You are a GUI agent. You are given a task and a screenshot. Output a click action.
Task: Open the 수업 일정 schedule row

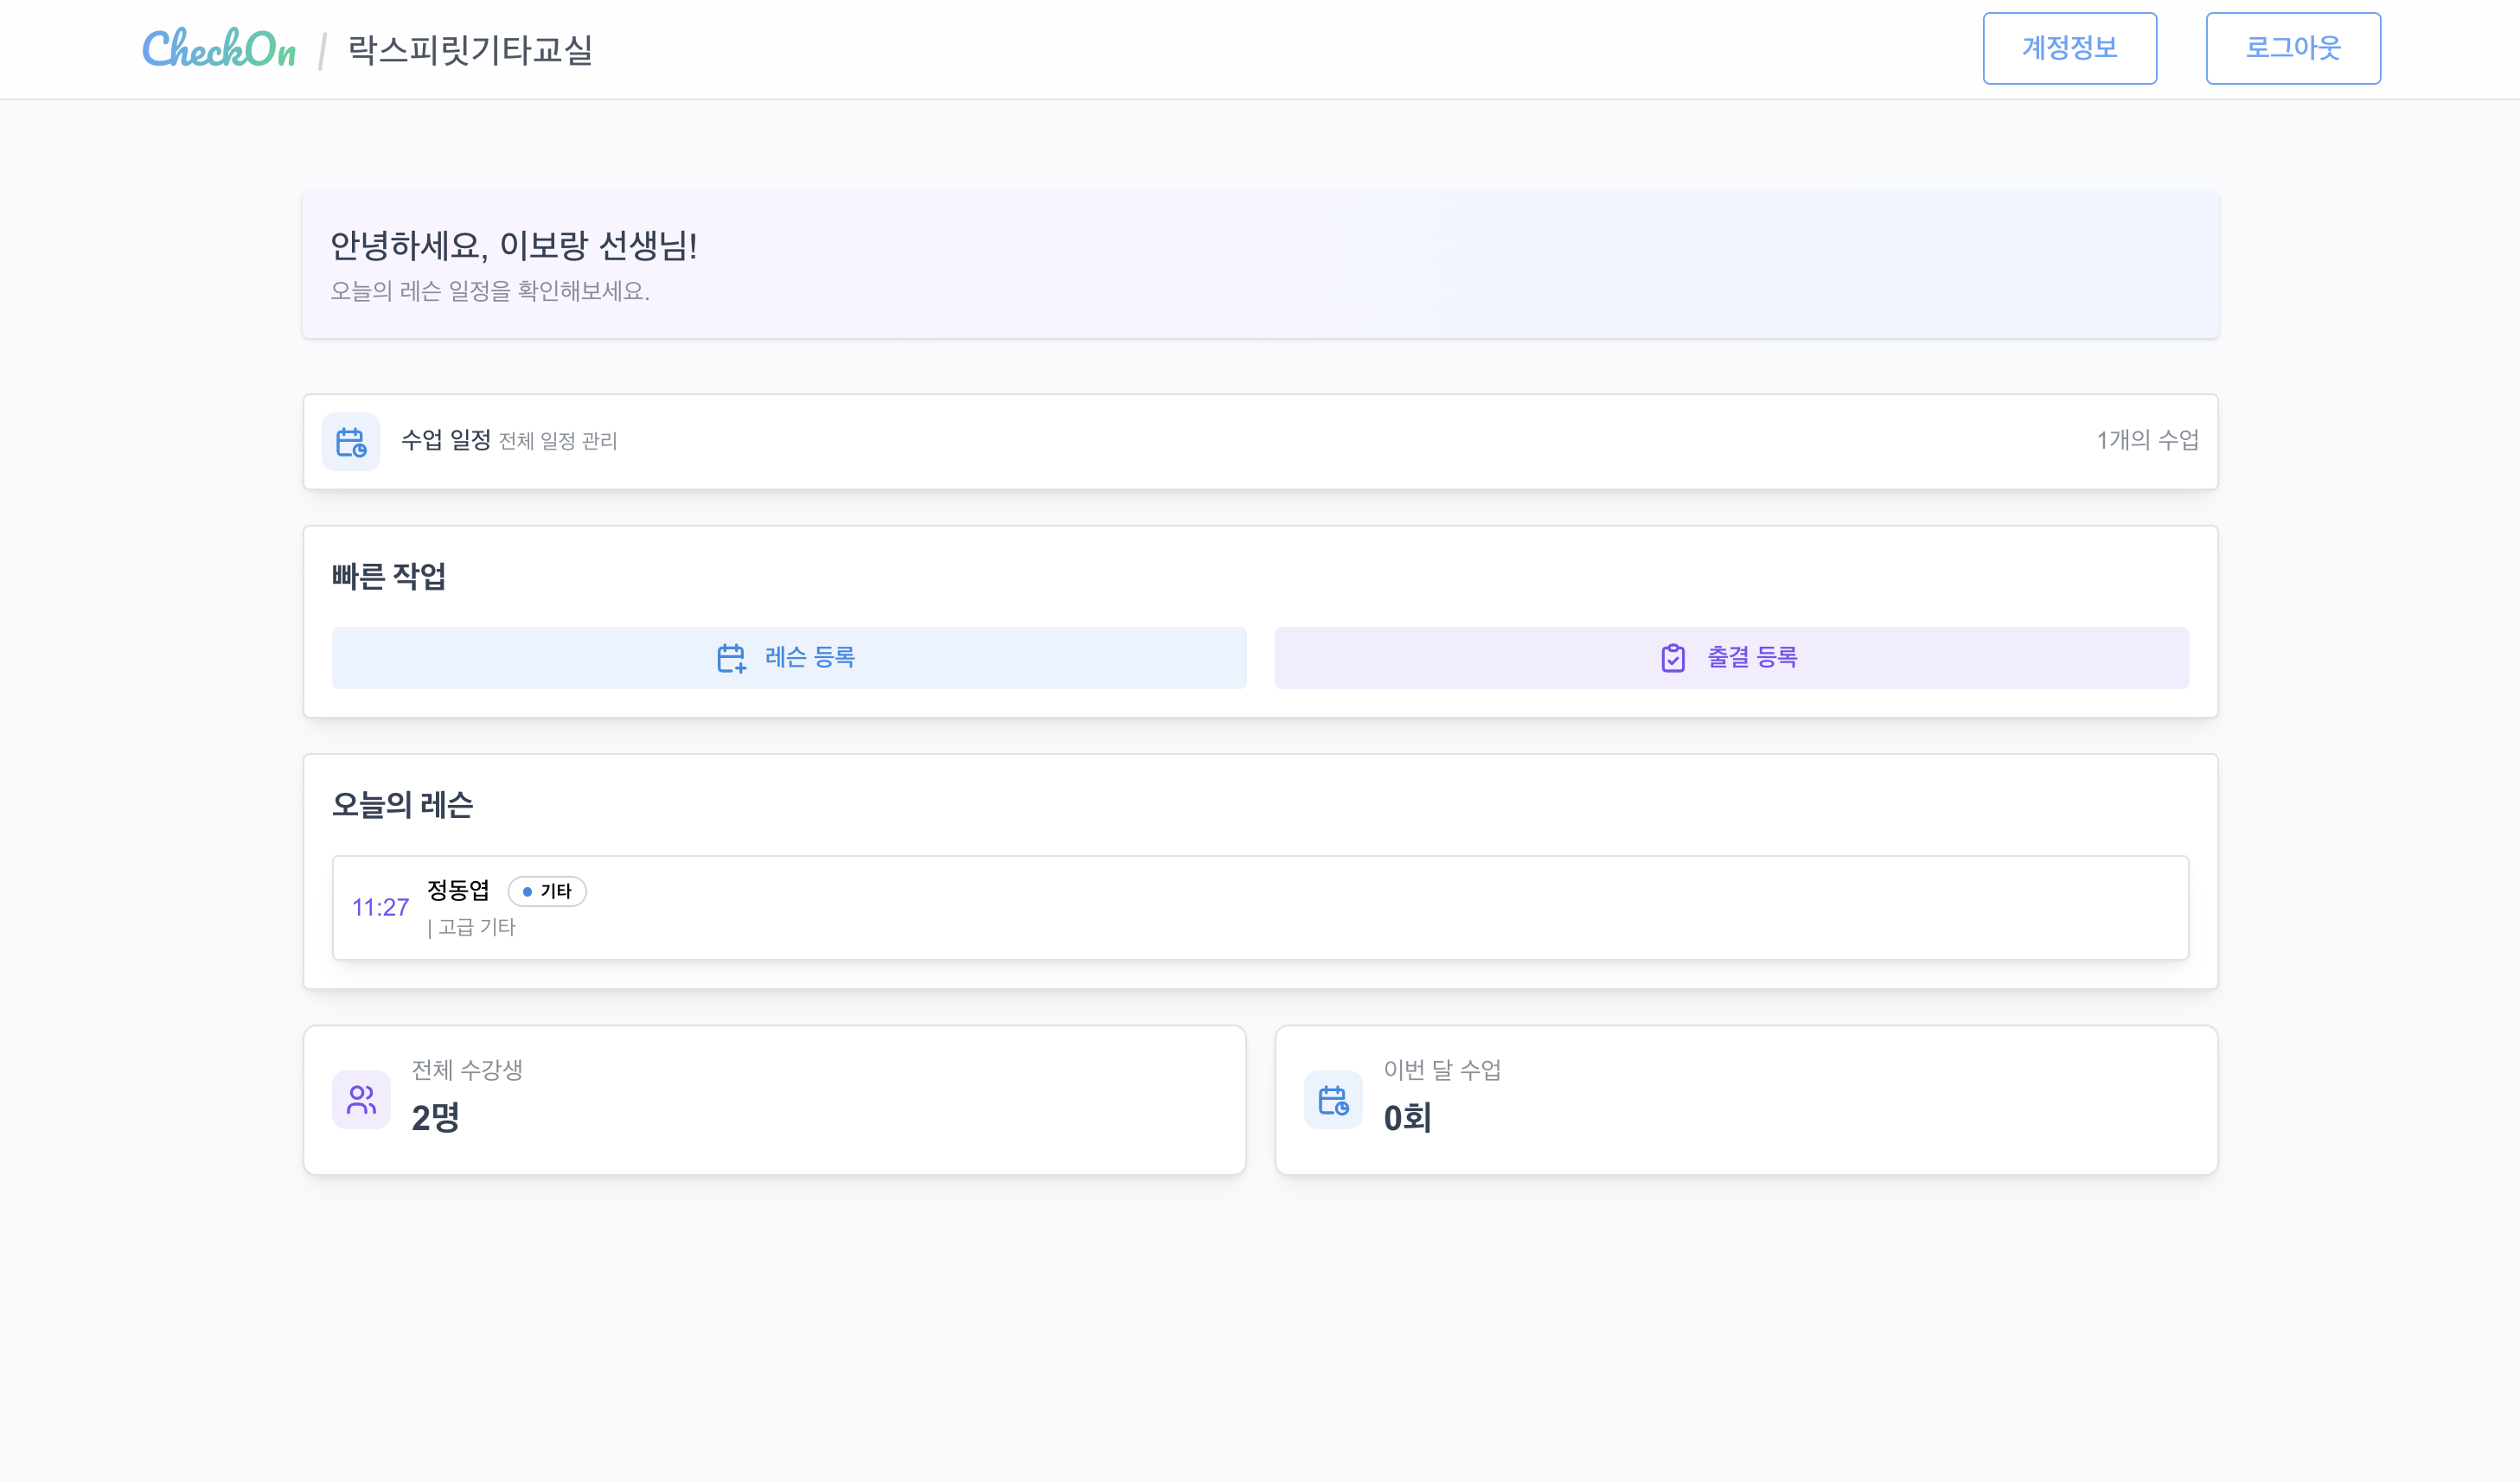(1260, 441)
